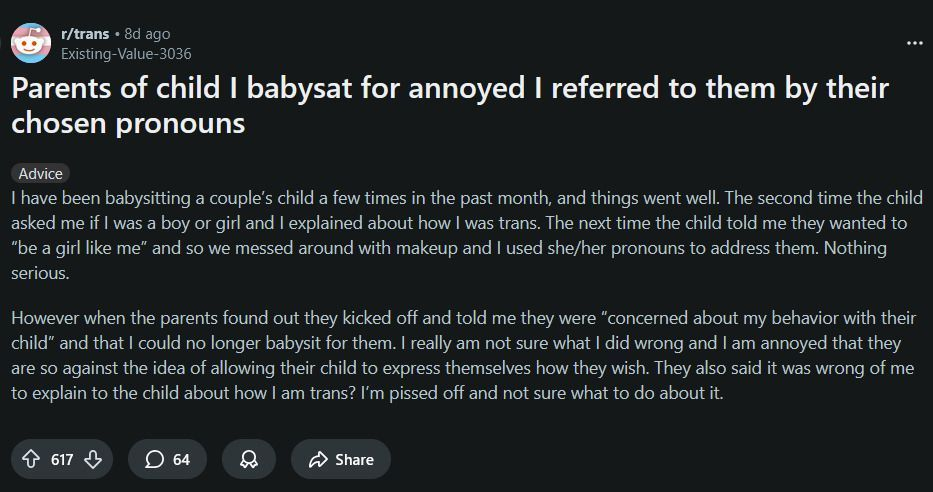This screenshot has height=492, width=933.
Task: Click the paragraph starting with "However"
Action: pyautogui.click(x=460, y=355)
